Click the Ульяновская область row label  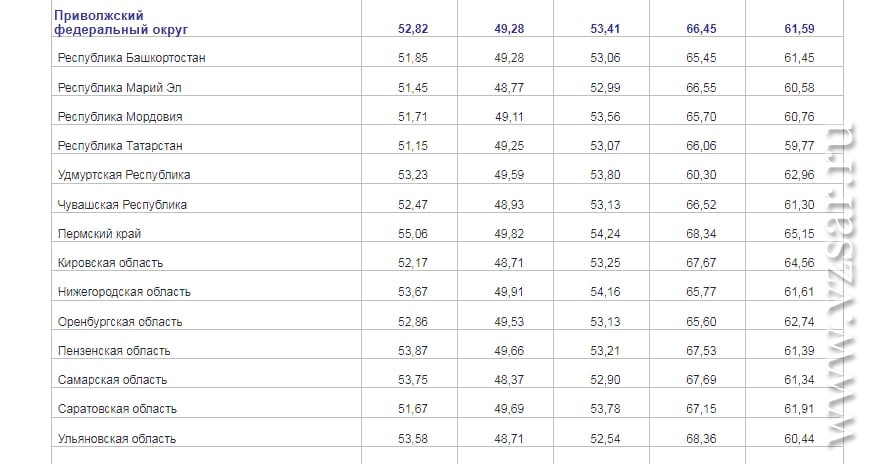[117, 438]
